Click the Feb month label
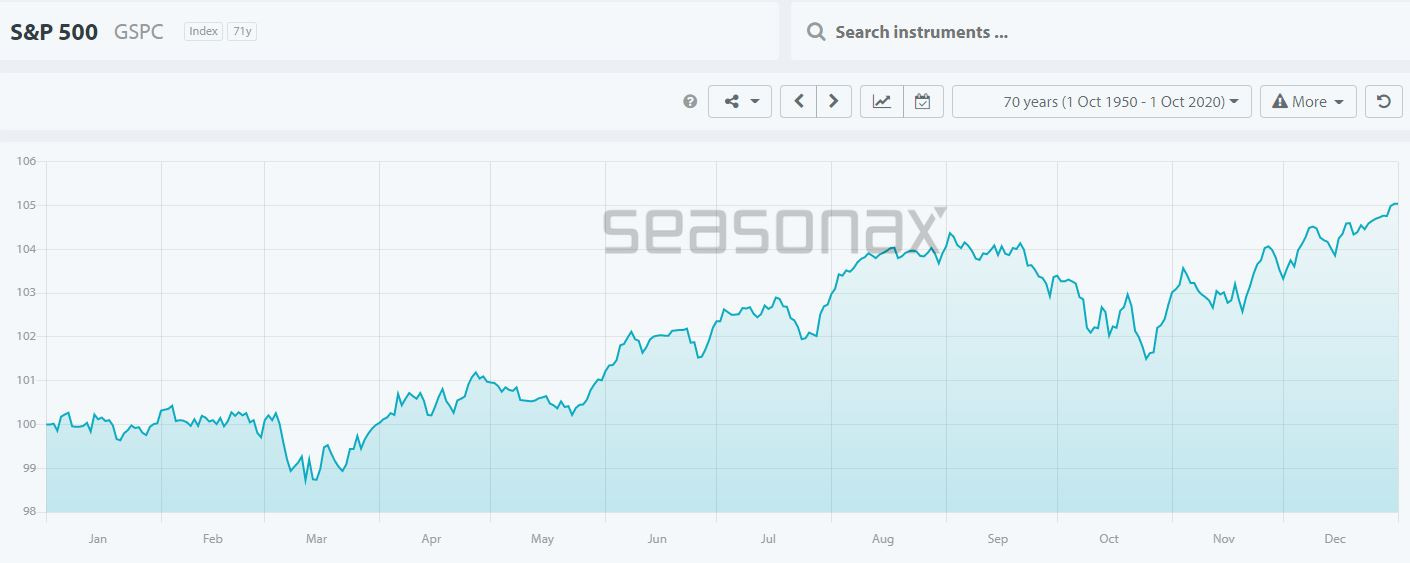 pos(212,539)
